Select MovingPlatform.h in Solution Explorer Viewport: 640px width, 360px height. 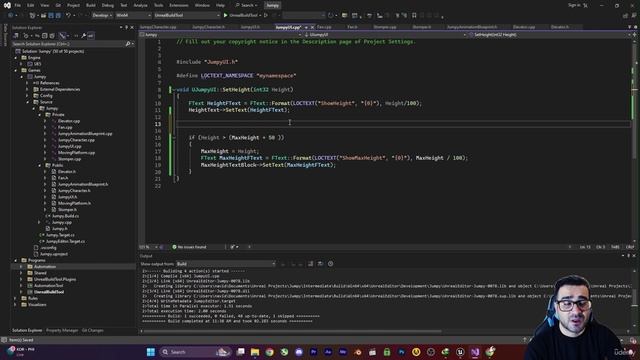tap(74, 203)
